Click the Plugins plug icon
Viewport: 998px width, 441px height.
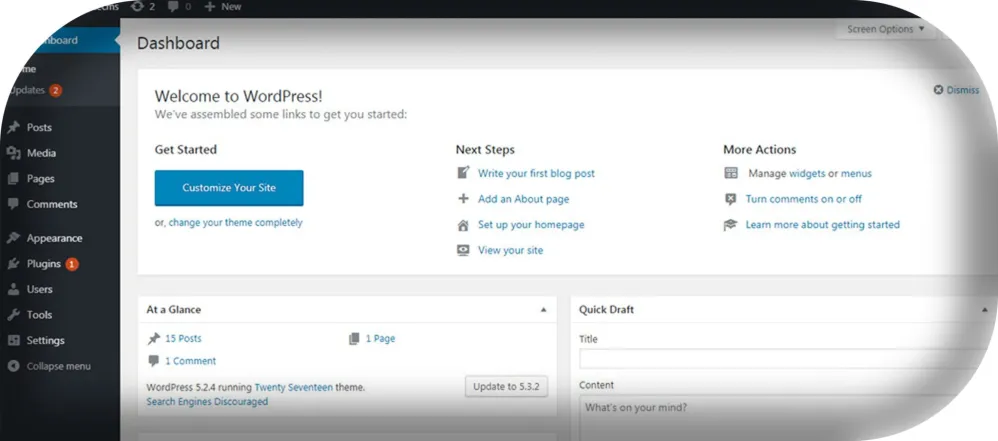[13, 264]
